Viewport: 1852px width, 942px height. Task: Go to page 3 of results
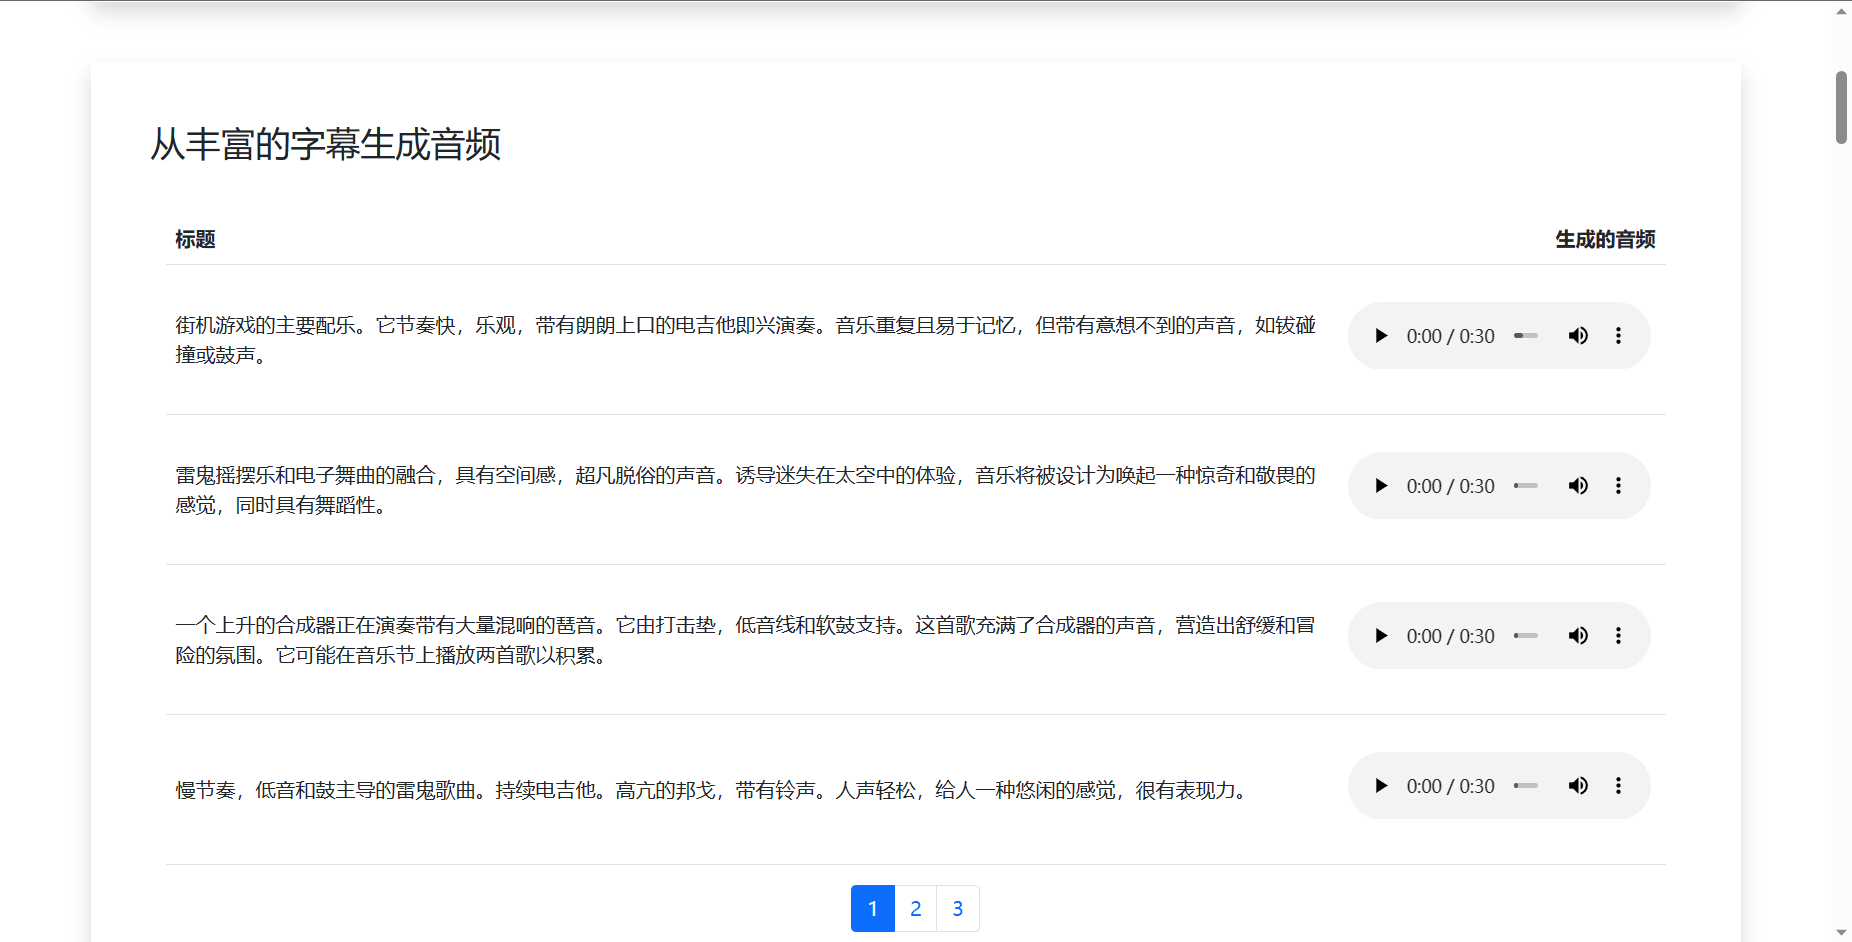pyautogui.click(x=957, y=908)
